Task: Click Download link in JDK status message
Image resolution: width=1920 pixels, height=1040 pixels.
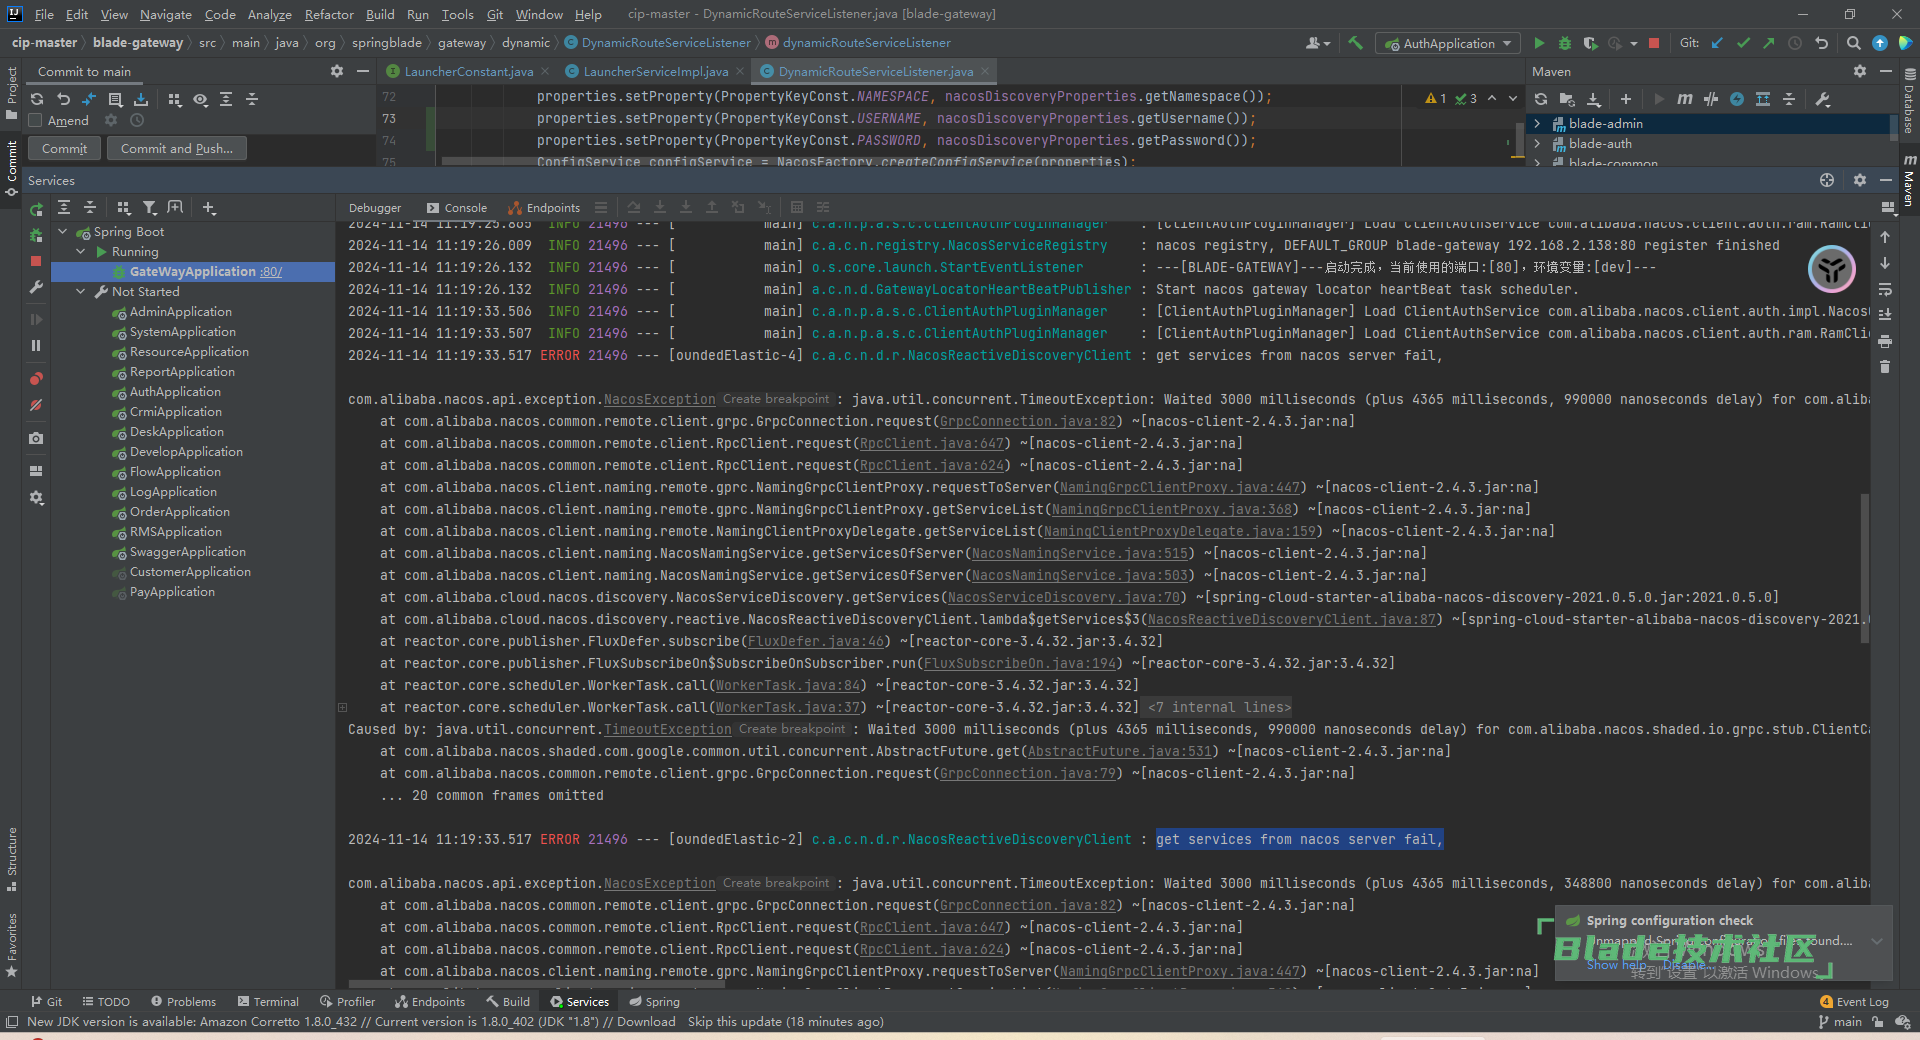Action: click(x=646, y=1022)
